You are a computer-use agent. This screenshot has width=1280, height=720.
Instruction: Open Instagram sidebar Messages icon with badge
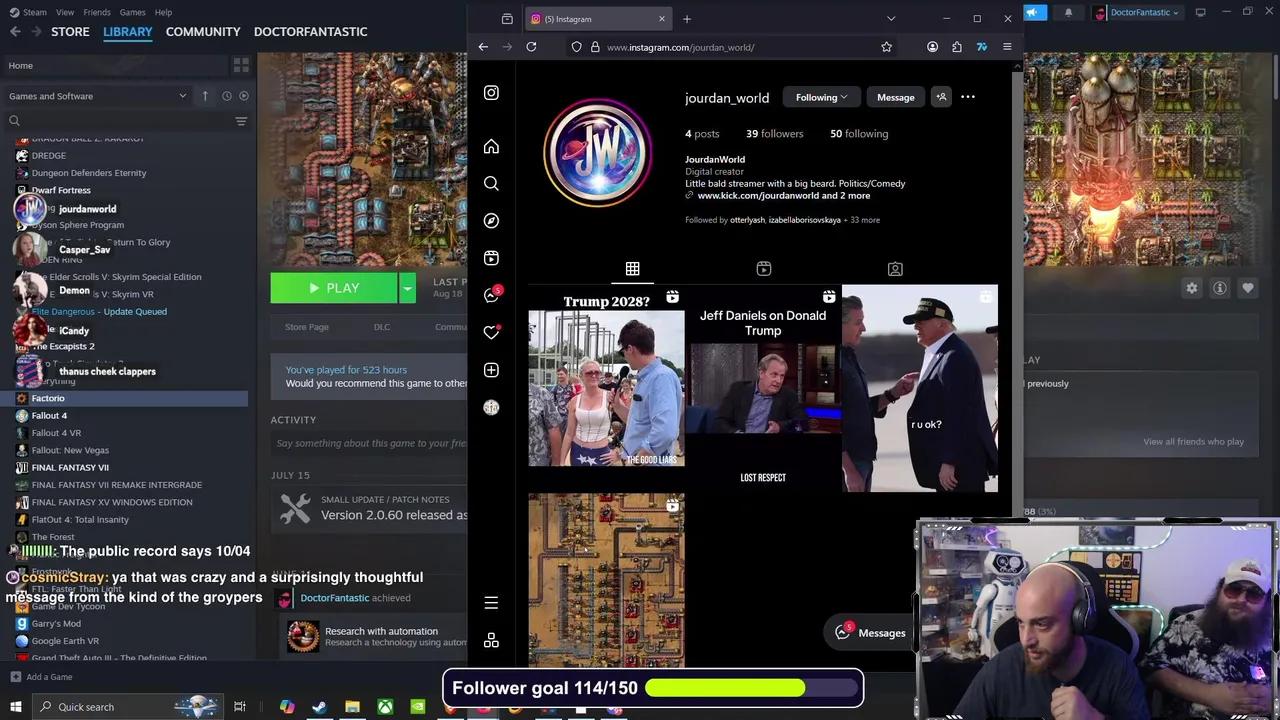click(492, 295)
